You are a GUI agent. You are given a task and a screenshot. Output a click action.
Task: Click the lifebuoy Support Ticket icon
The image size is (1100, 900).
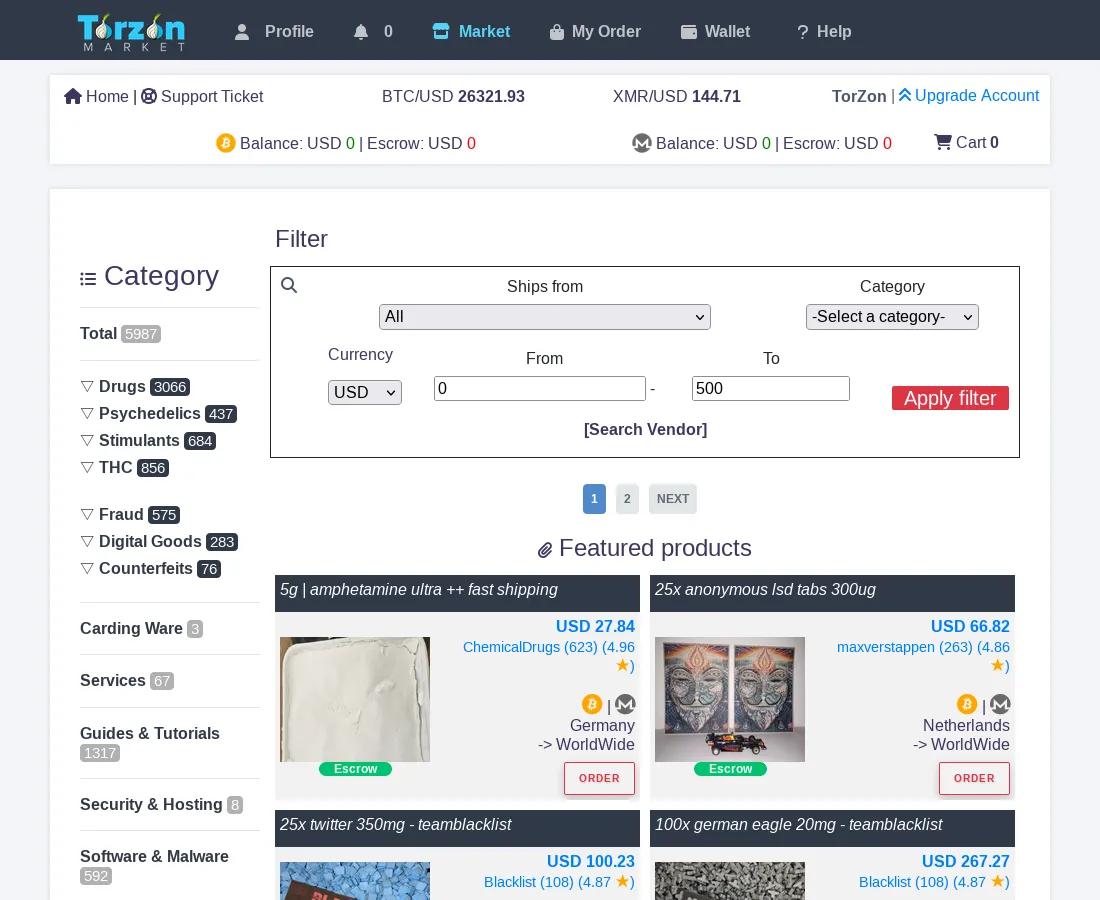149,96
